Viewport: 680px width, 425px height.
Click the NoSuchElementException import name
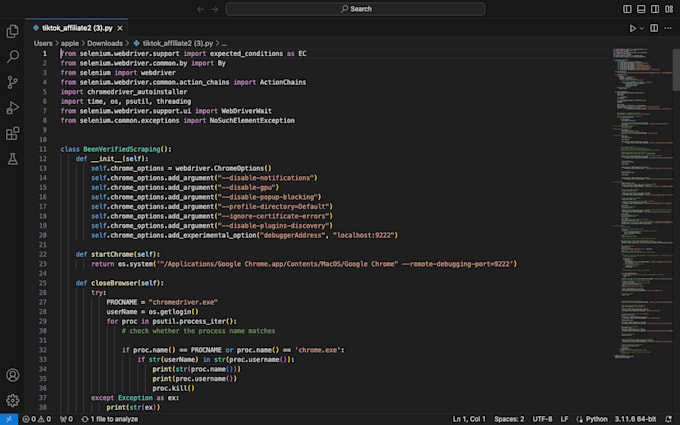(252, 121)
